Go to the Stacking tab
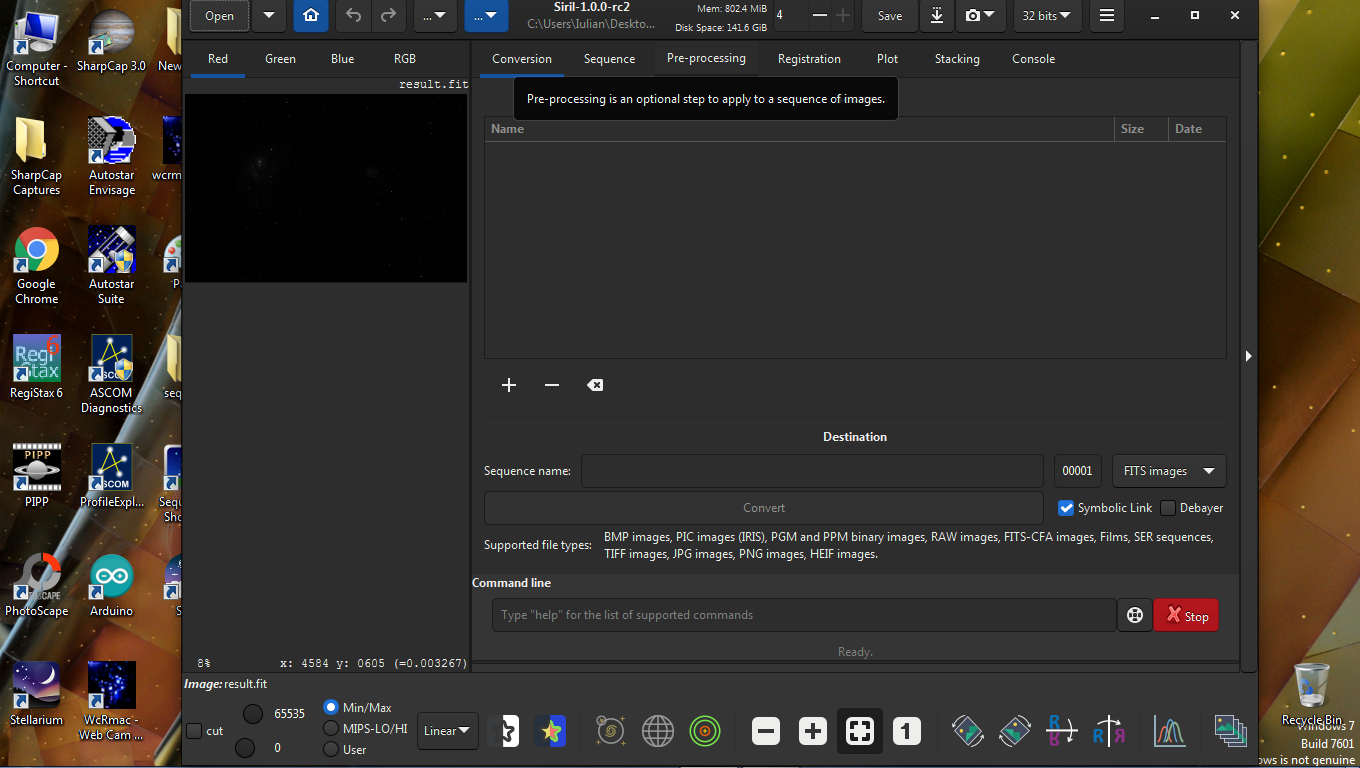 tap(957, 59)
